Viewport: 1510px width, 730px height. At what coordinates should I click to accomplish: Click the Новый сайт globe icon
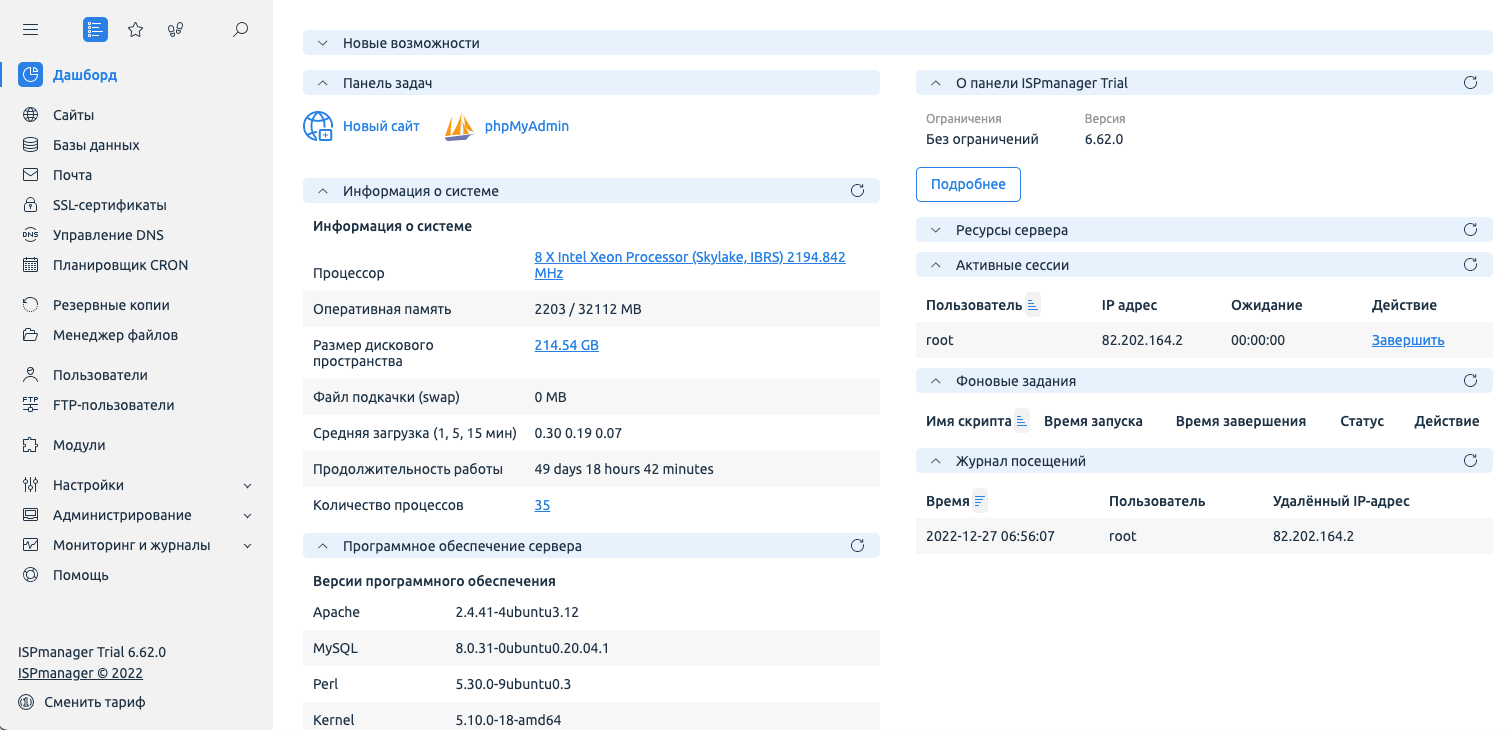point(318,127)
